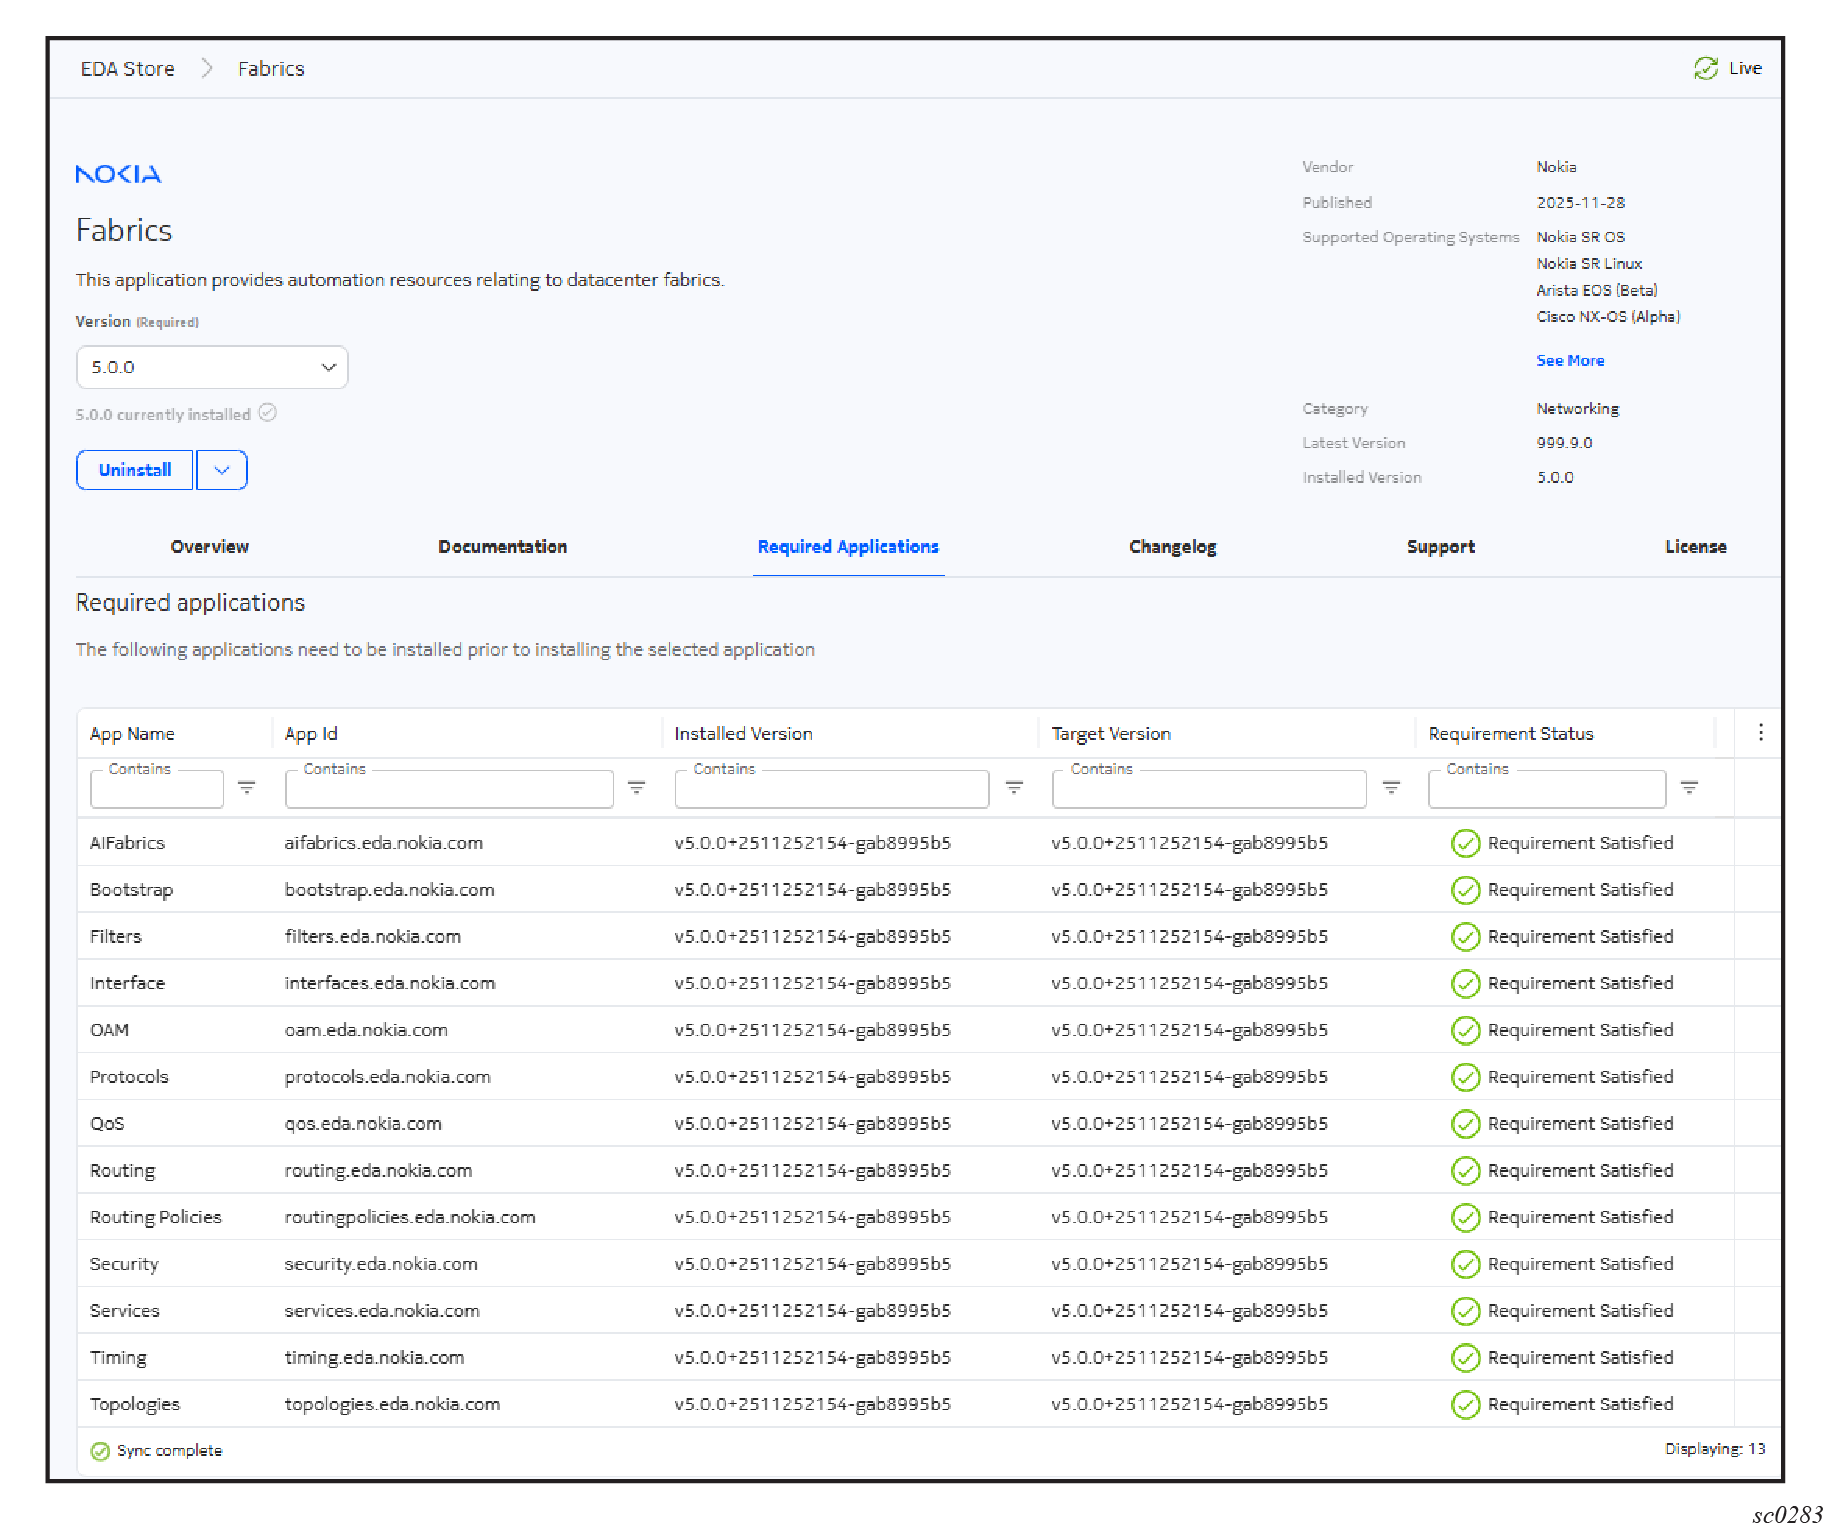
Task: Open the App Name column filter icon
Action: click(246, 788)
